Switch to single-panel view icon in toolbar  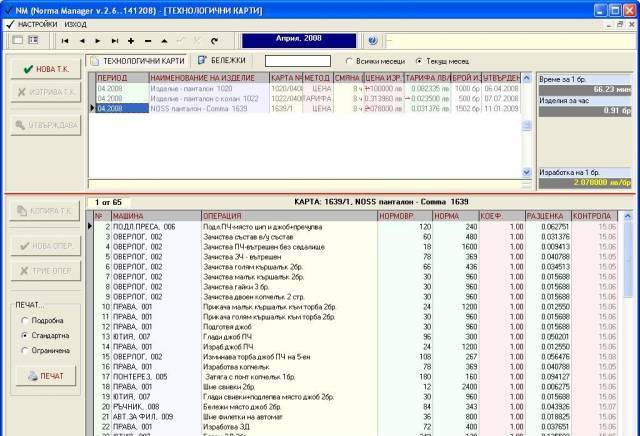tap(16, 41)
